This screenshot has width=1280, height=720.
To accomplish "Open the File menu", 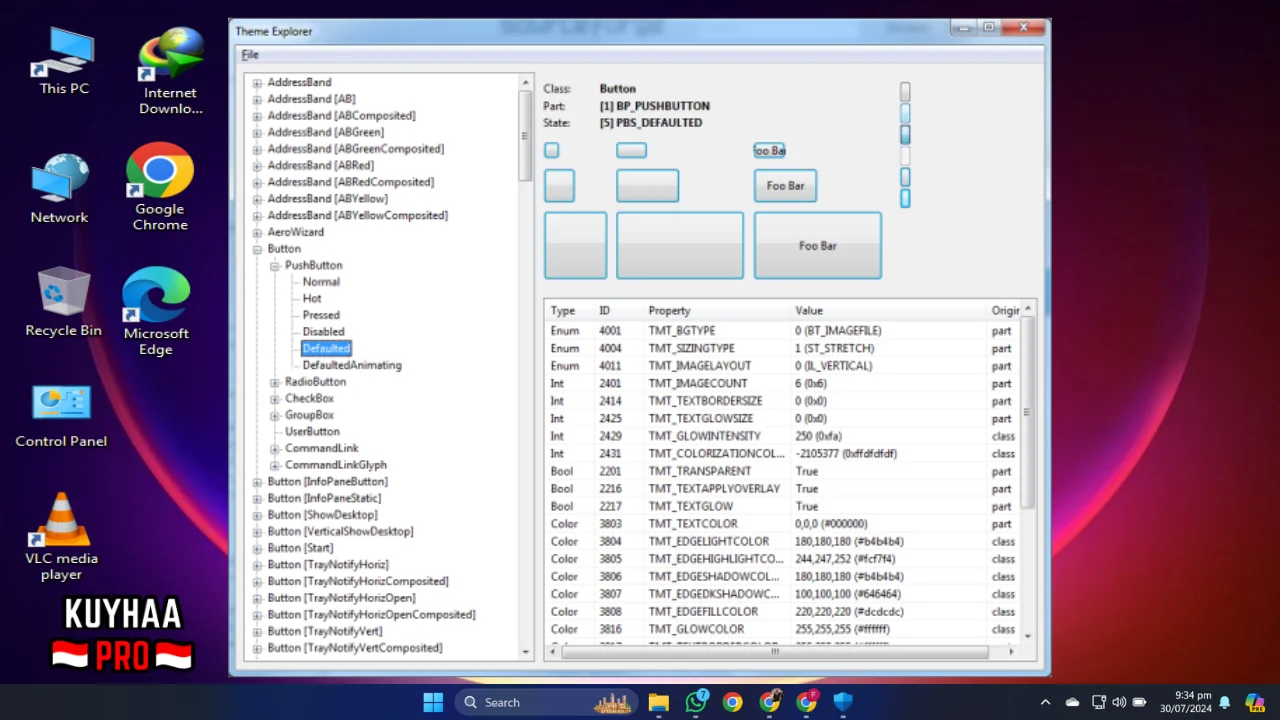I will [250, 55].
